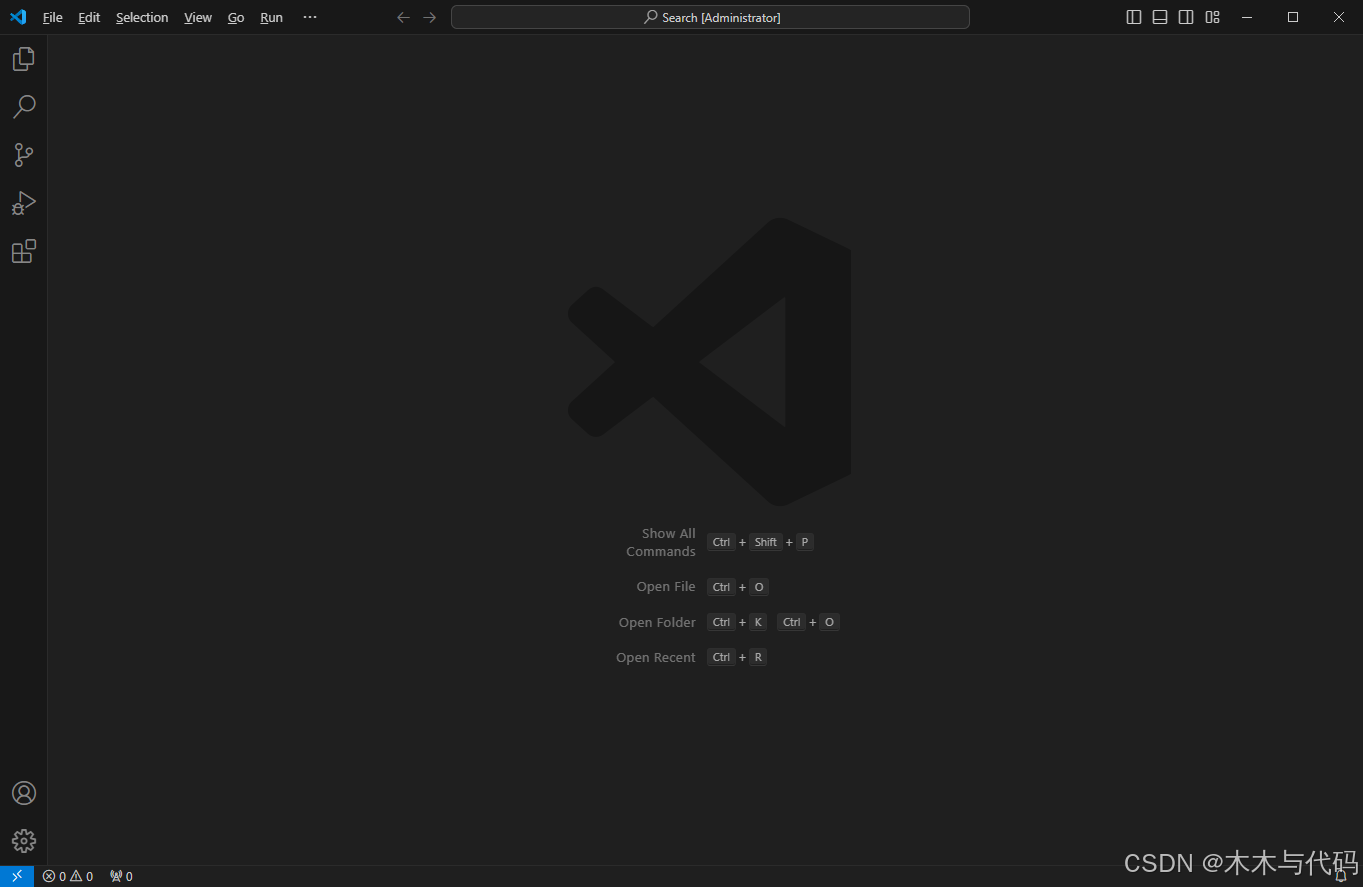Go forward with the right arrow
The height and width of the screenshot is (887, 1363).
pyautogui.click(x=430, y=17)
